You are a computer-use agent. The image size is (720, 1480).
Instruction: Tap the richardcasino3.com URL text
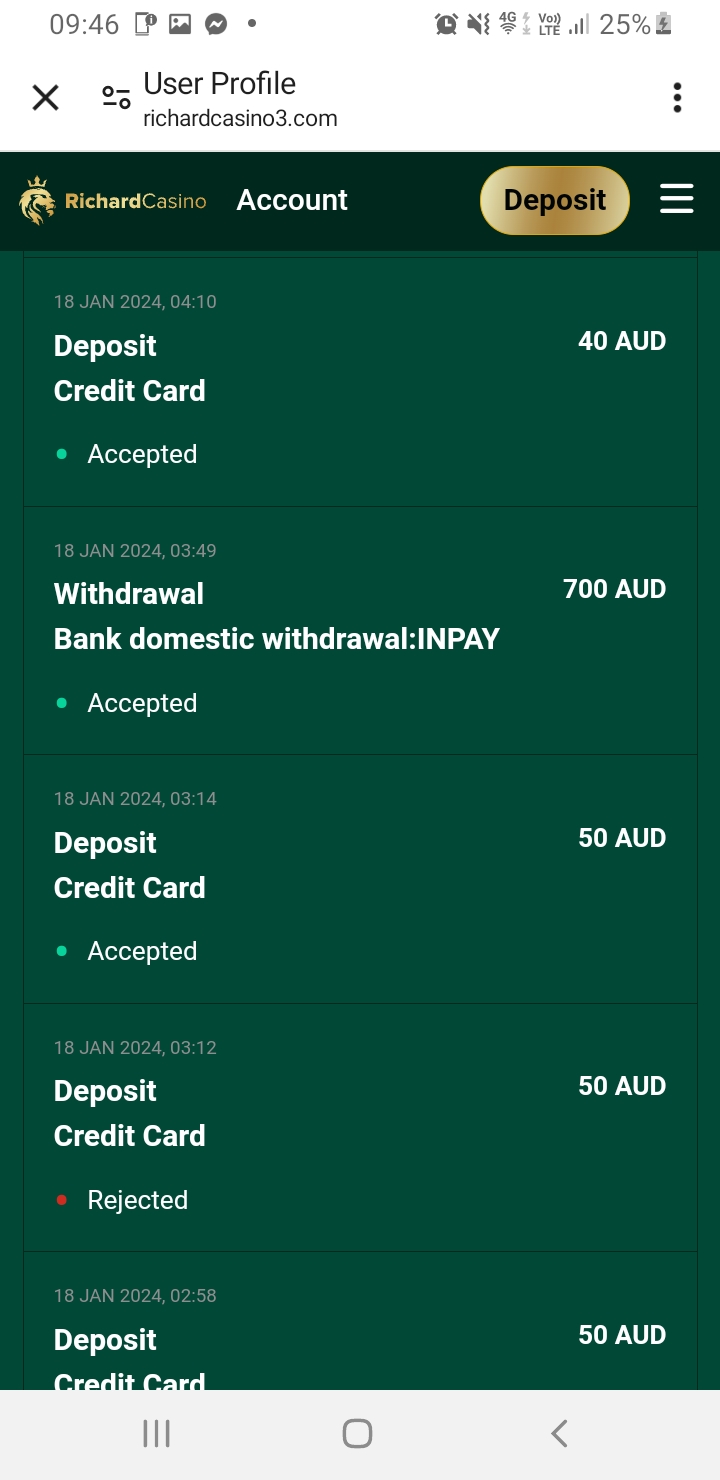[240, 119]
